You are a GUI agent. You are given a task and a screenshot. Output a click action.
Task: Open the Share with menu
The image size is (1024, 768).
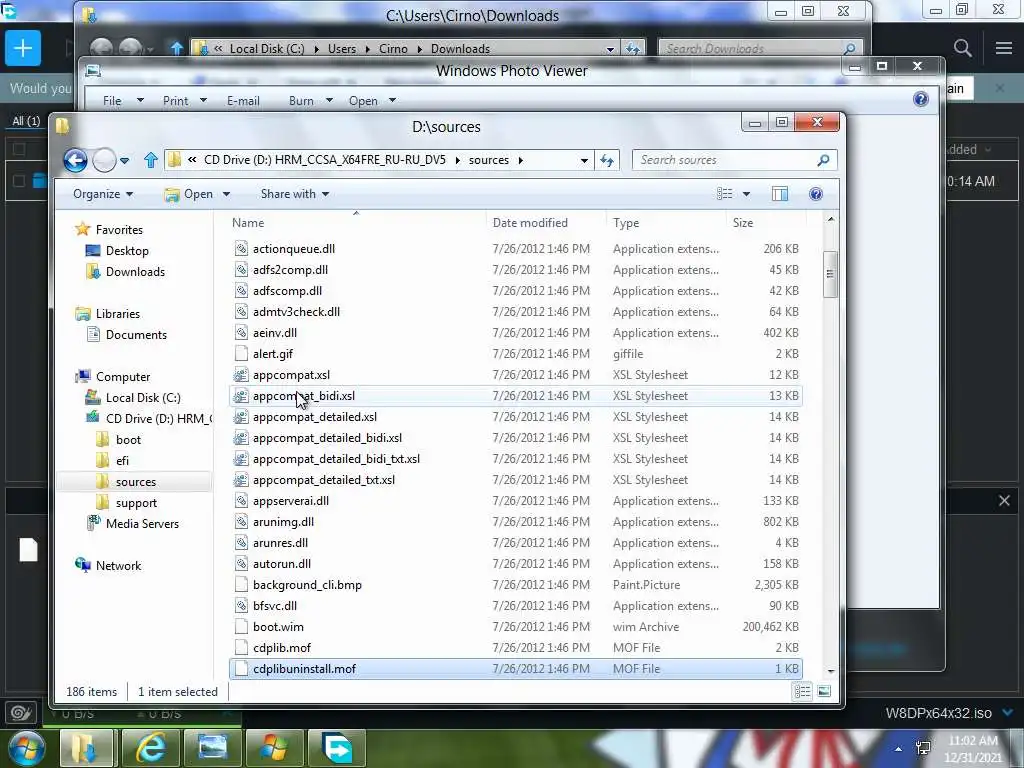[295, 194]
